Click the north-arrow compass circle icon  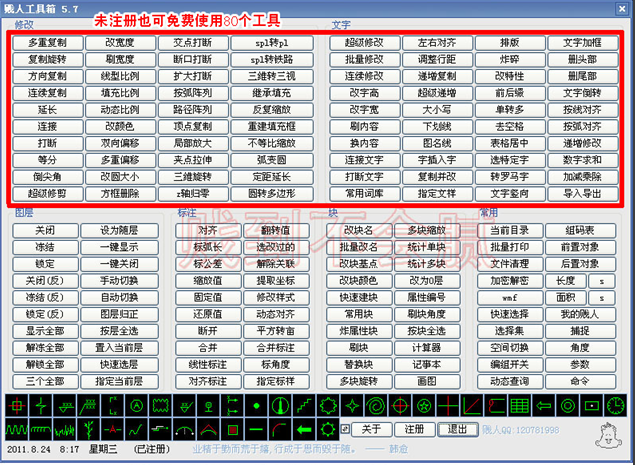click(280, 405)
